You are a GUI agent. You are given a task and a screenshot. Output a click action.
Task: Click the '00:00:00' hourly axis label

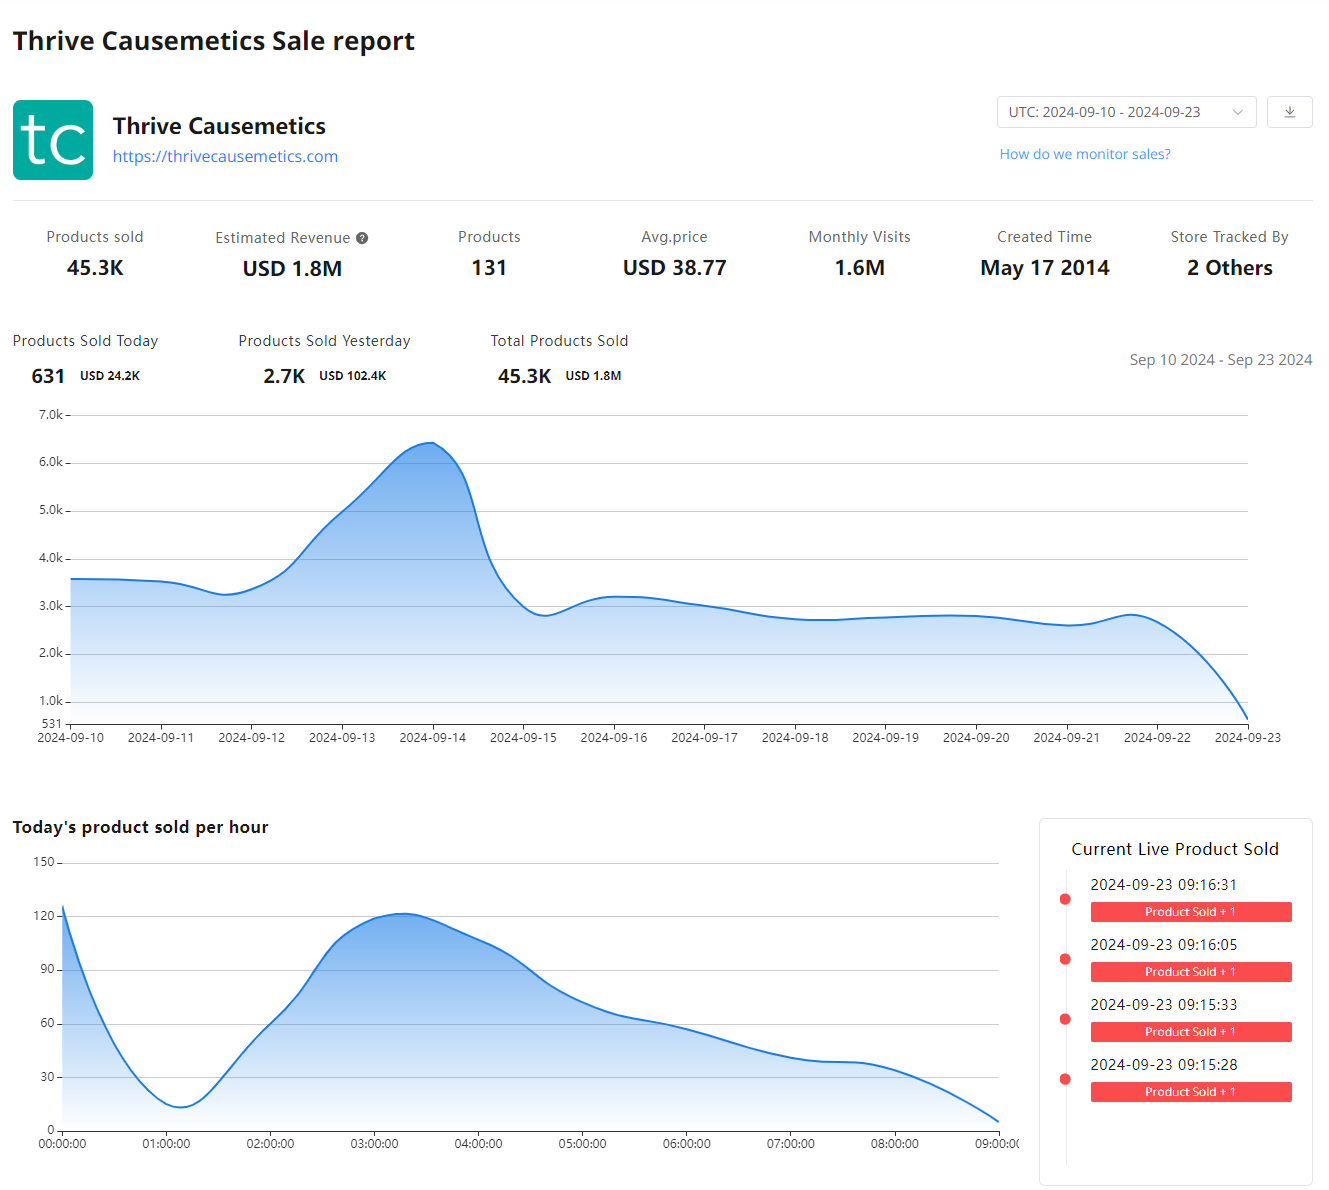[62, 1144]
